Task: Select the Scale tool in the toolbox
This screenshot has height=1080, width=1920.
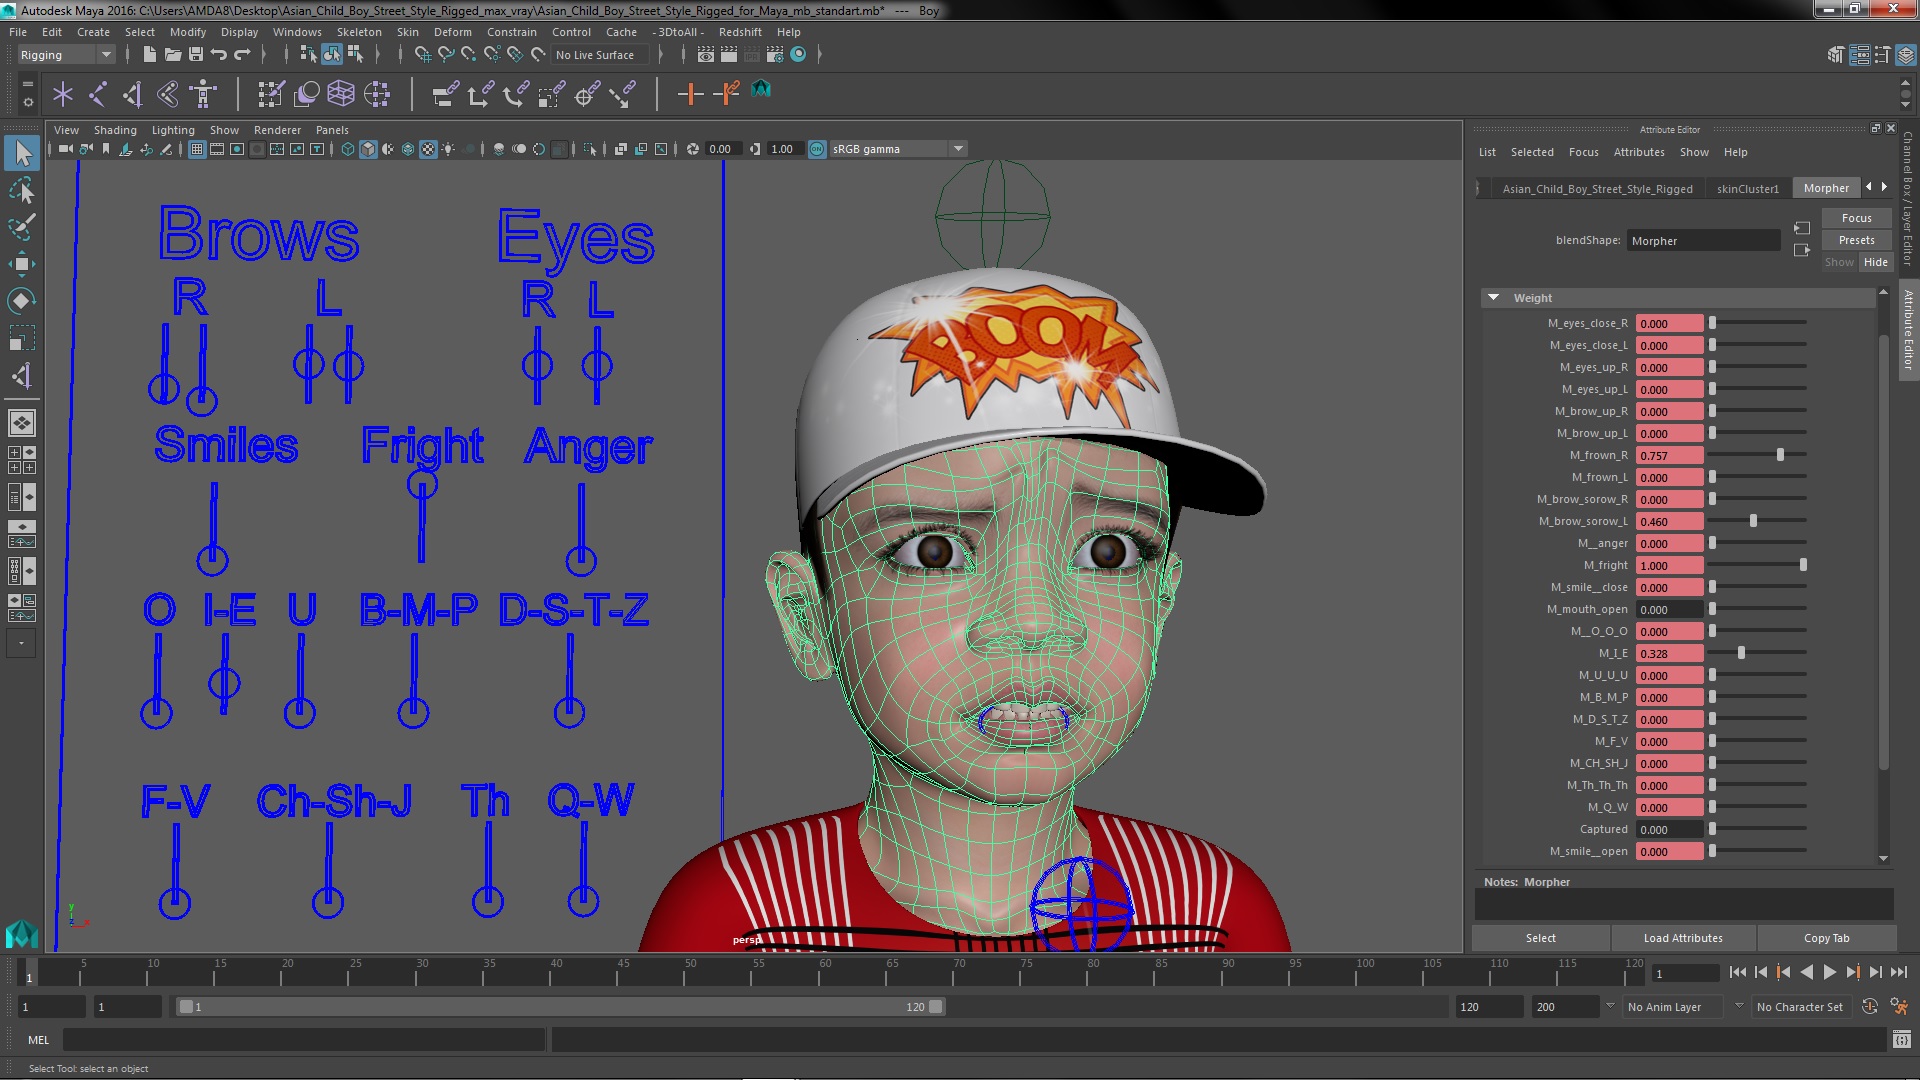Action: click(x=22, y=338)
